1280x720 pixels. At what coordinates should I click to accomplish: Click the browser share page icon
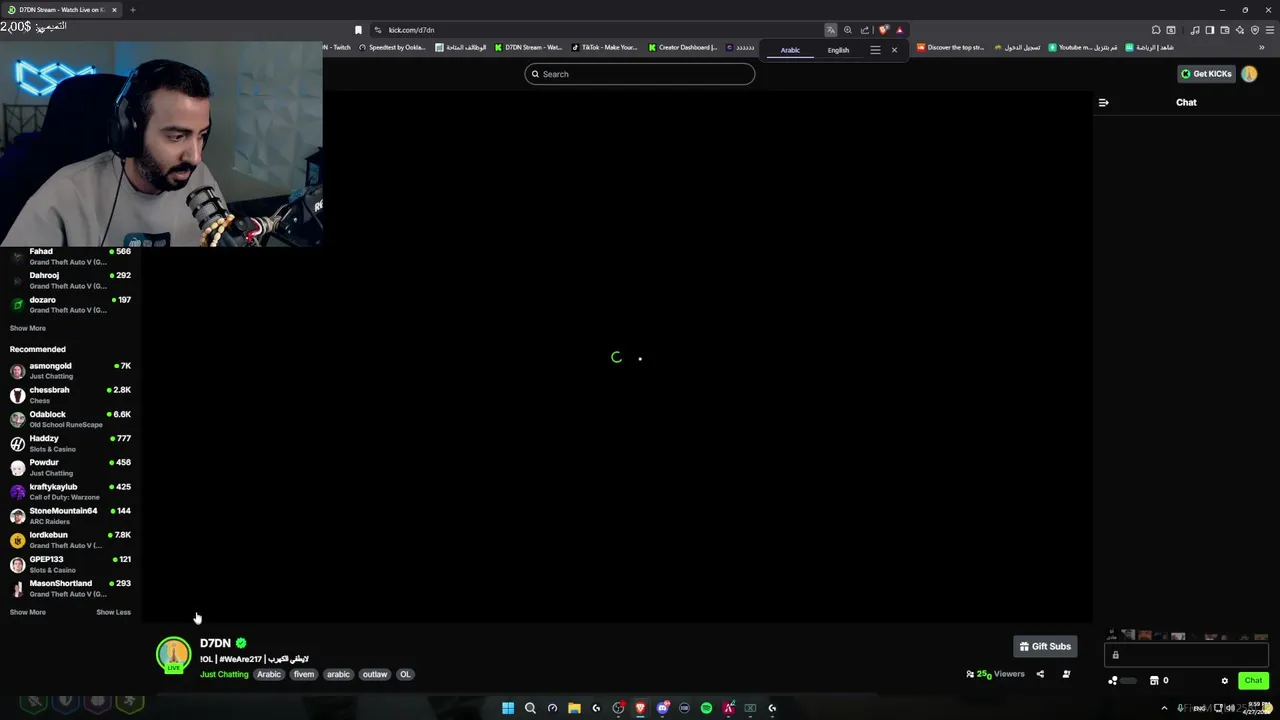(x=865, y=30)
